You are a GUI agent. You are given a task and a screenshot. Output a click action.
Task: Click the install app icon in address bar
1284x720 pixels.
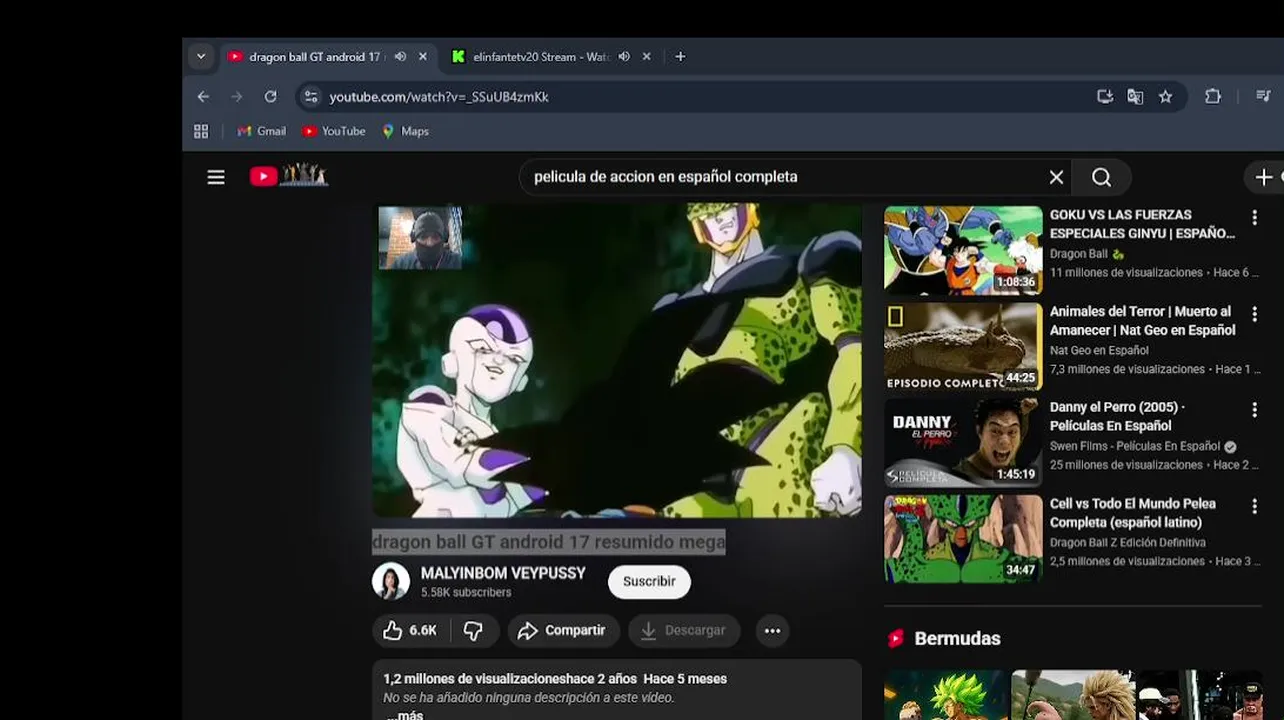click(x=1105, y=97)
